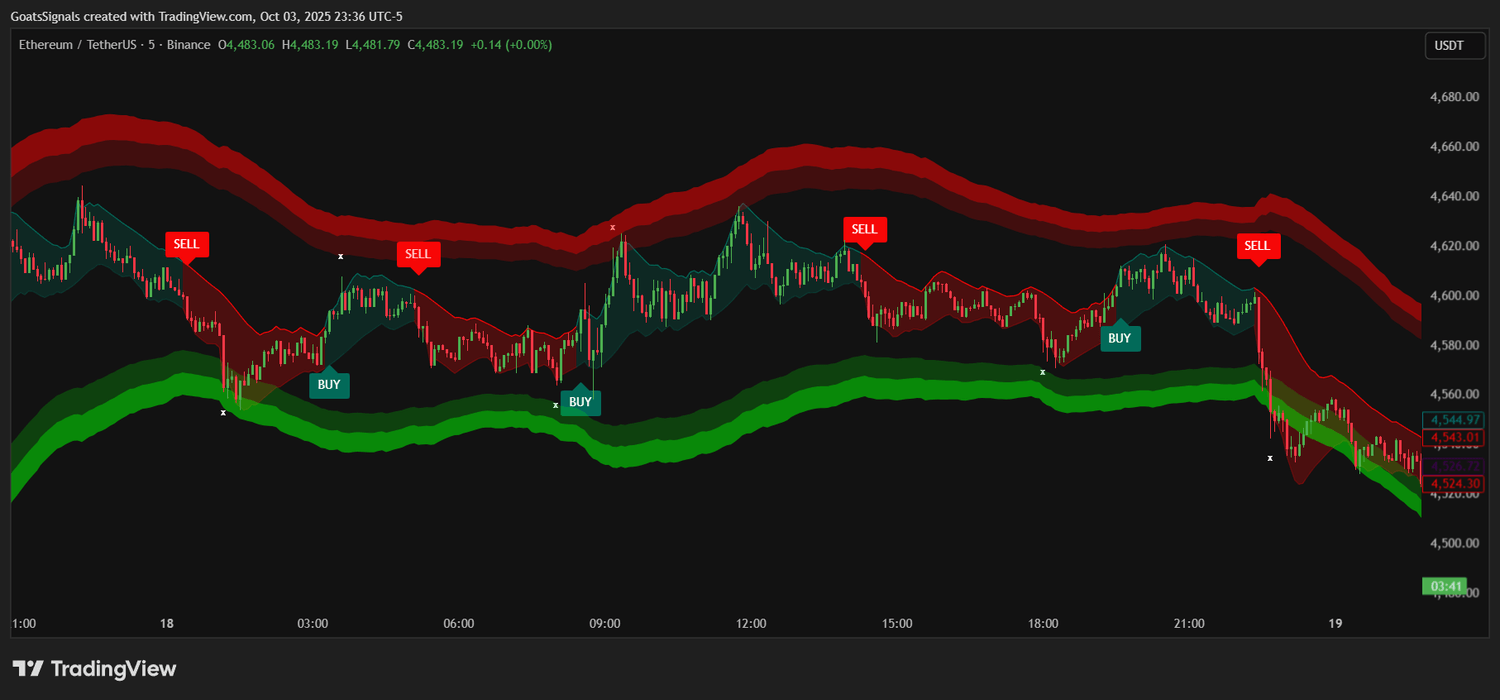Click the high value H4,483.19
1500x700 pixels.
point(310,45)
